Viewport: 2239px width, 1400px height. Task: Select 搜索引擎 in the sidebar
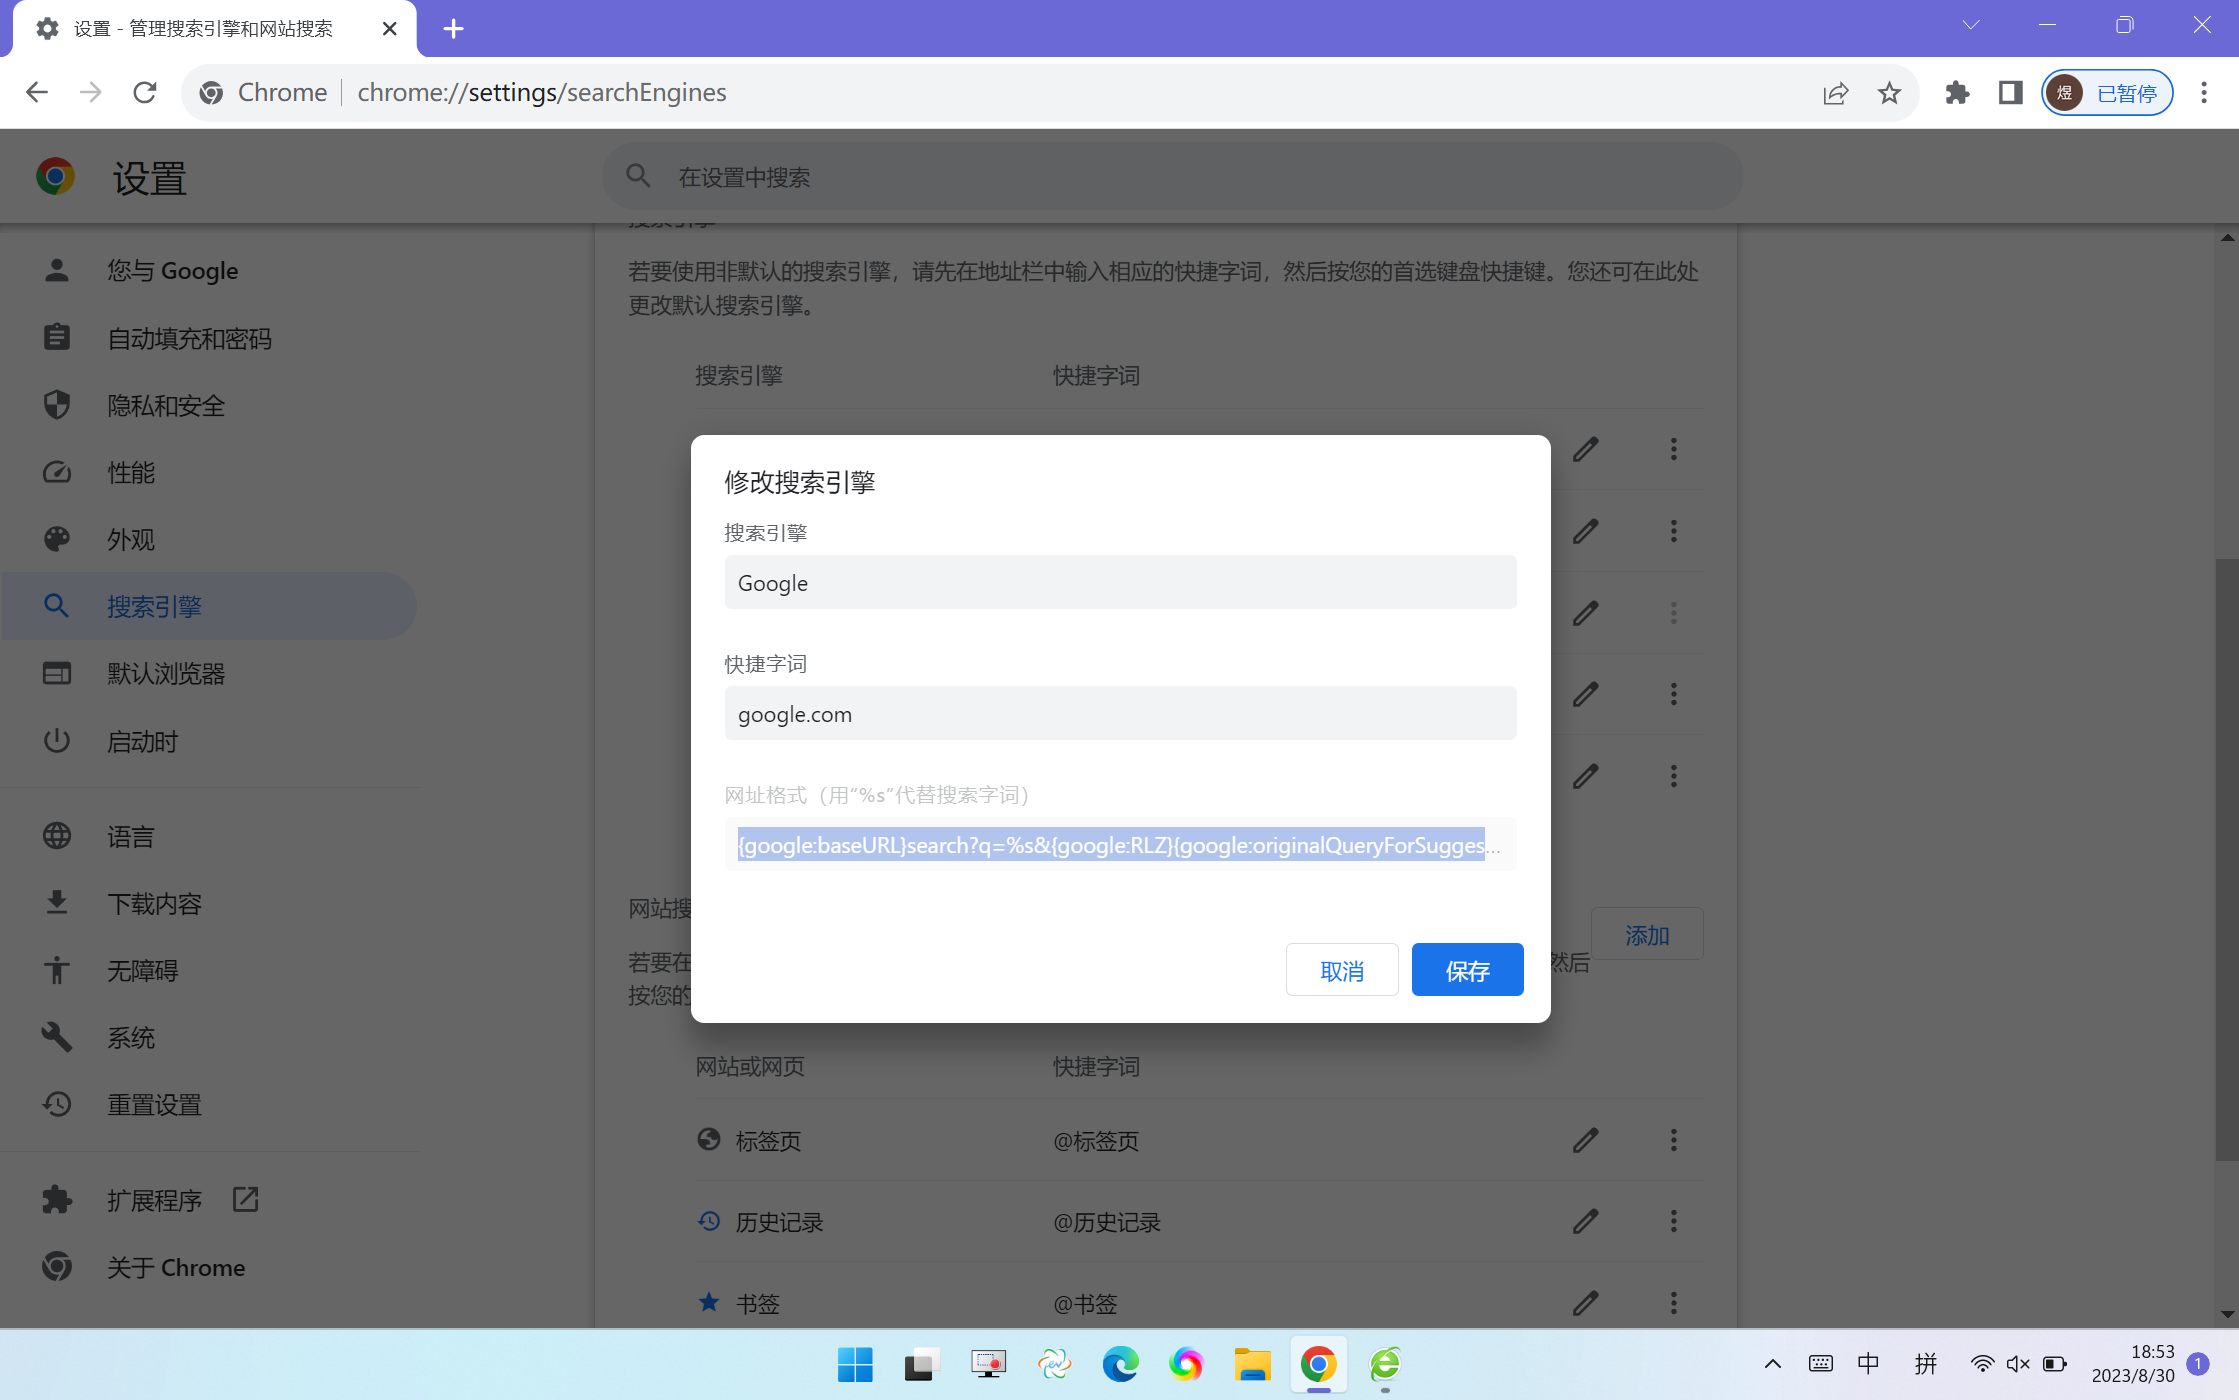tap(209, 606)
